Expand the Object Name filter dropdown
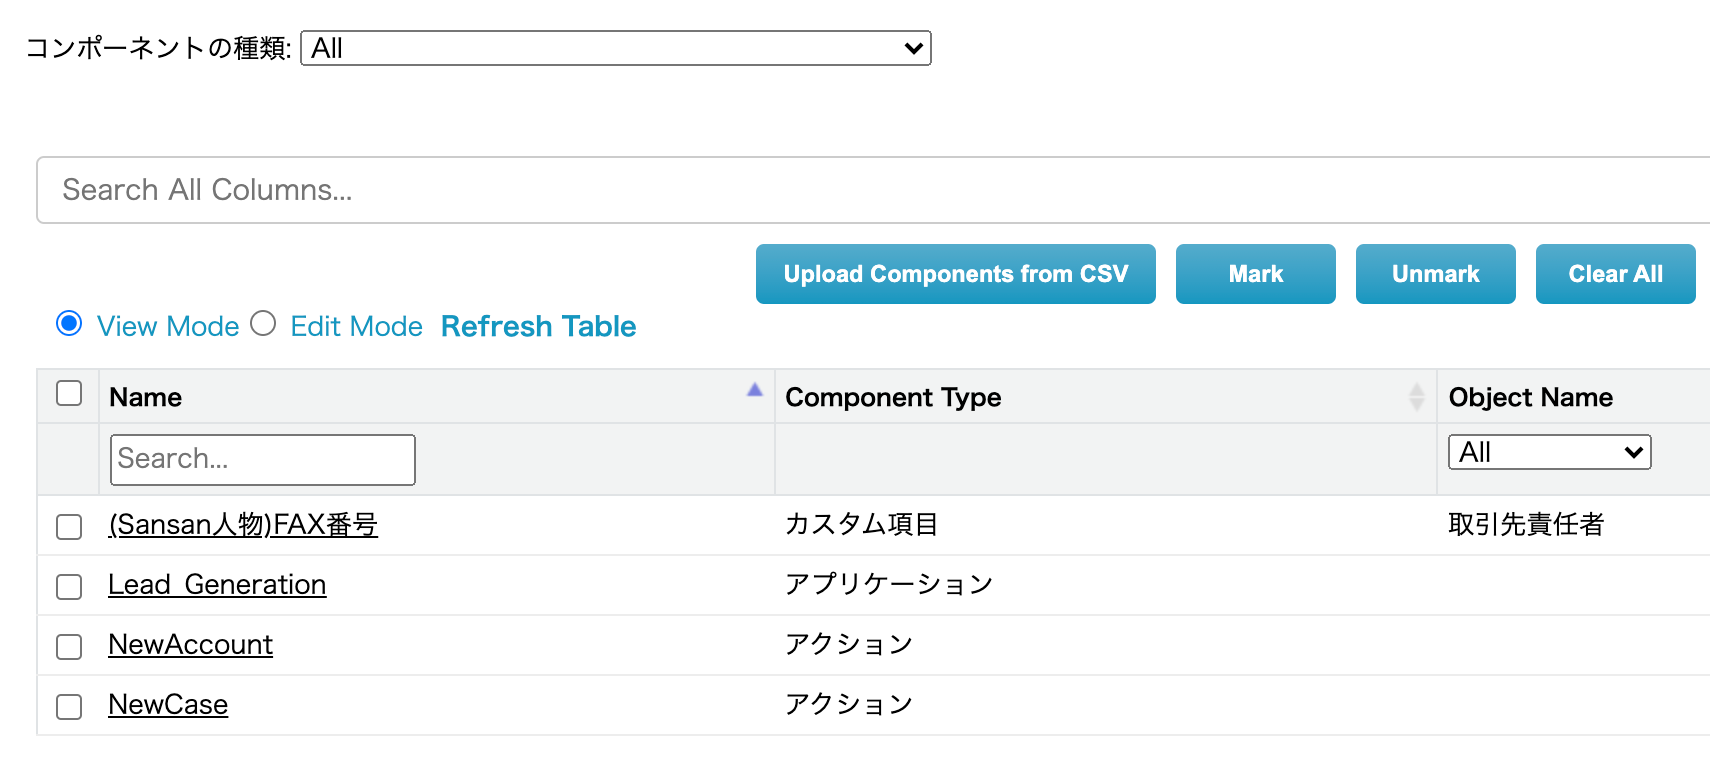 (x=1549, y=452)
